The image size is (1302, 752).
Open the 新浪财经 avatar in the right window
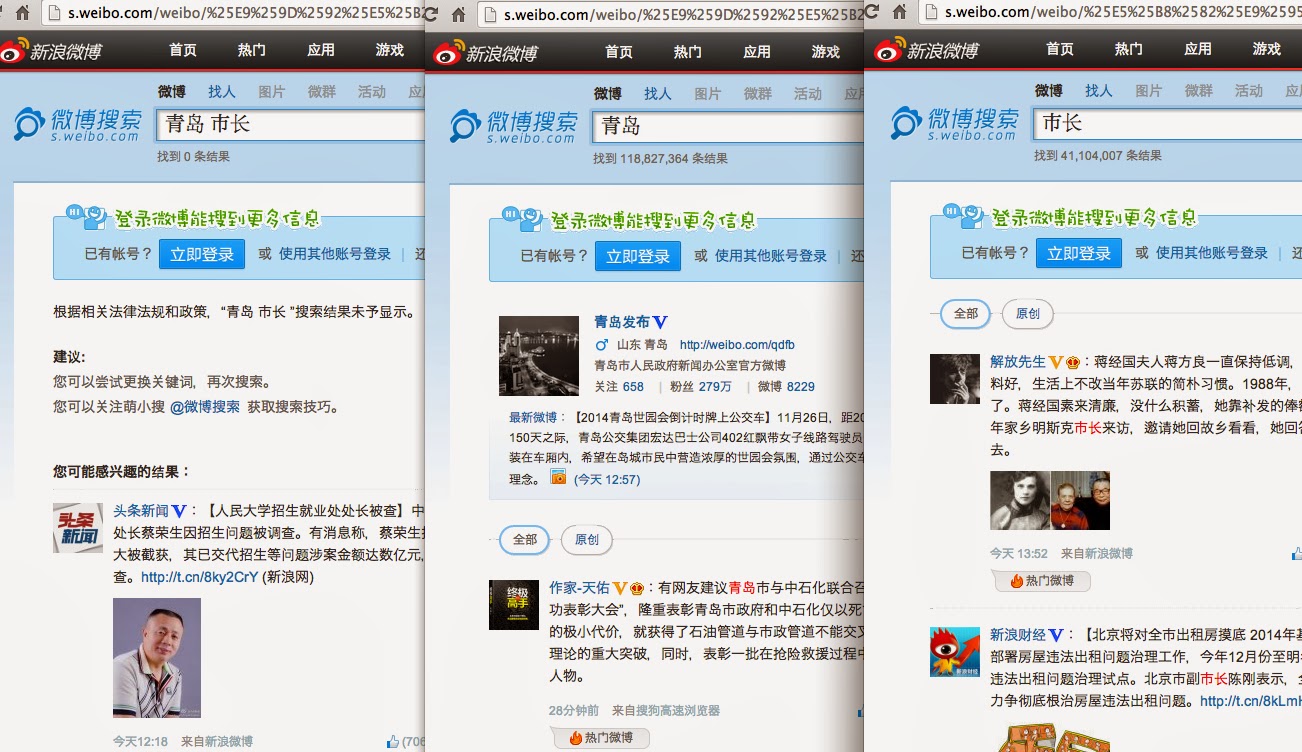tap(955, 652)
